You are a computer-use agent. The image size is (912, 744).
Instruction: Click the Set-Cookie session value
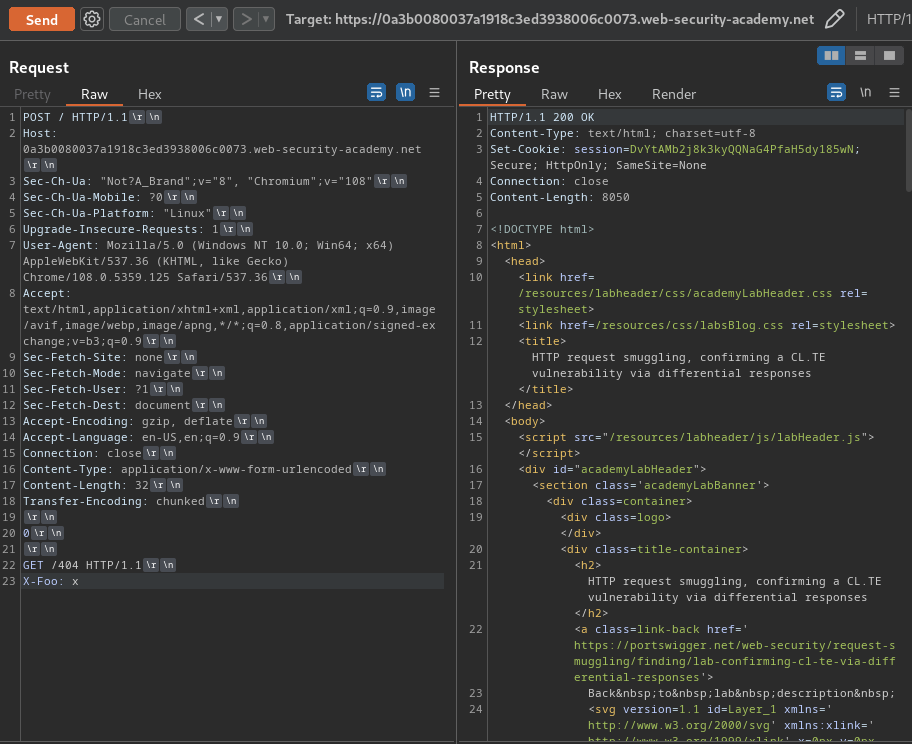742,149
